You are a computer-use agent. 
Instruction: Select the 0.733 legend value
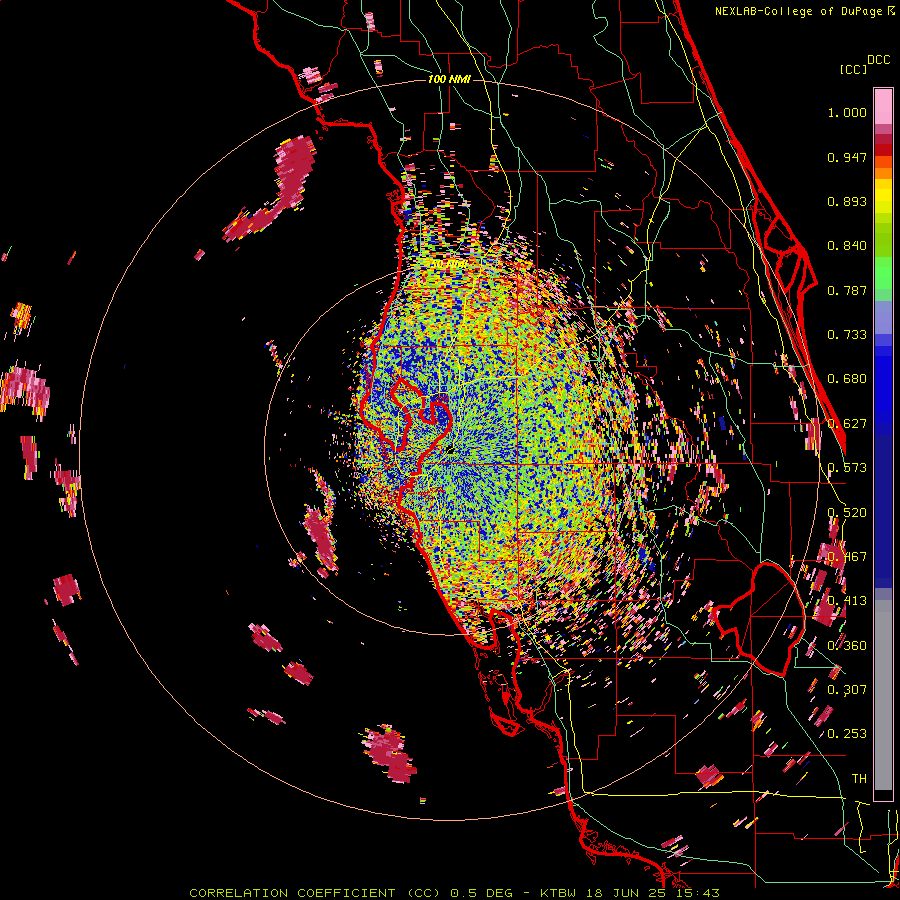coord(847,335)
